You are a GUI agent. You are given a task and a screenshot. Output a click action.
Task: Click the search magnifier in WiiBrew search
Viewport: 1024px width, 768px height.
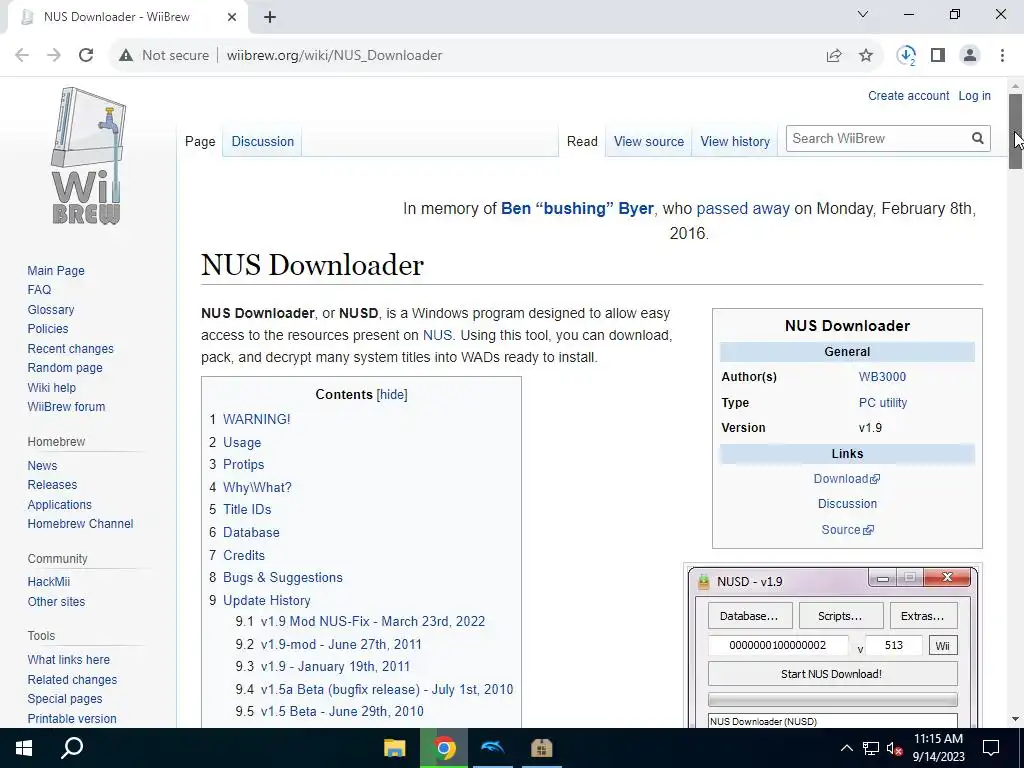tap(978, 138)
